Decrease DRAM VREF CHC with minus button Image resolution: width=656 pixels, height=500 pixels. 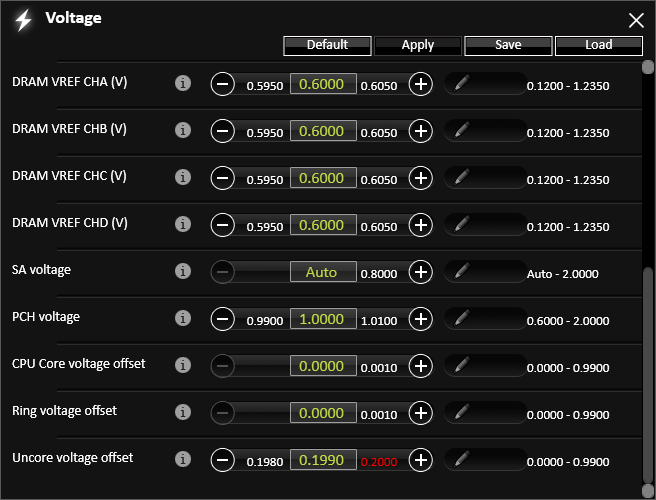pos(222,178)
